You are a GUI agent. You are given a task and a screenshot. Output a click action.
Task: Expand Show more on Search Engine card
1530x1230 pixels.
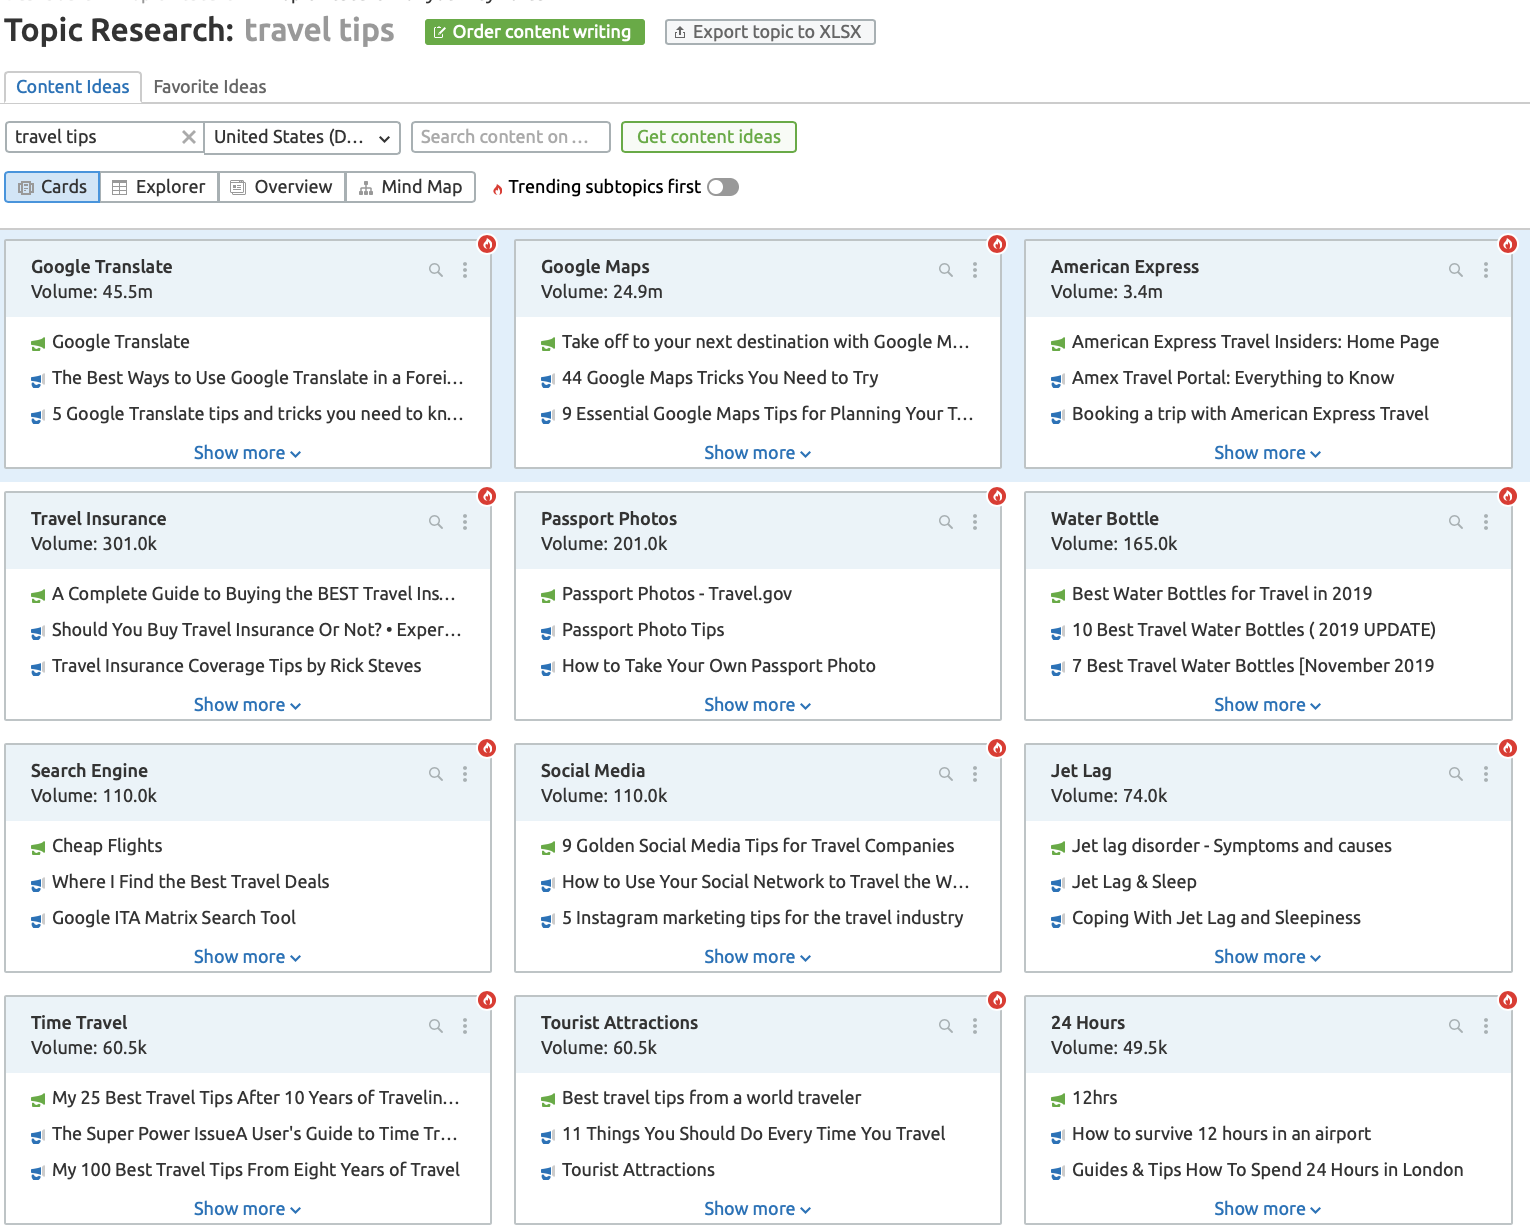click(247, 957)
